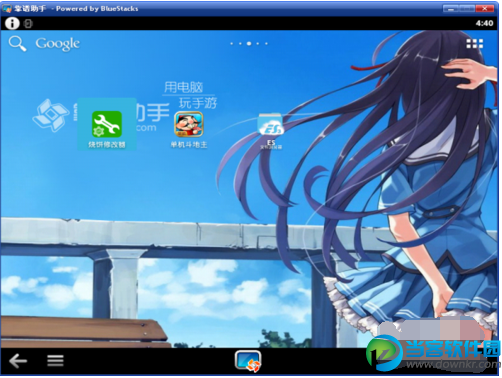Launch the 烧饼修改器 wrench app
Screen dimensions: 502x378
[x=107, y=130]
